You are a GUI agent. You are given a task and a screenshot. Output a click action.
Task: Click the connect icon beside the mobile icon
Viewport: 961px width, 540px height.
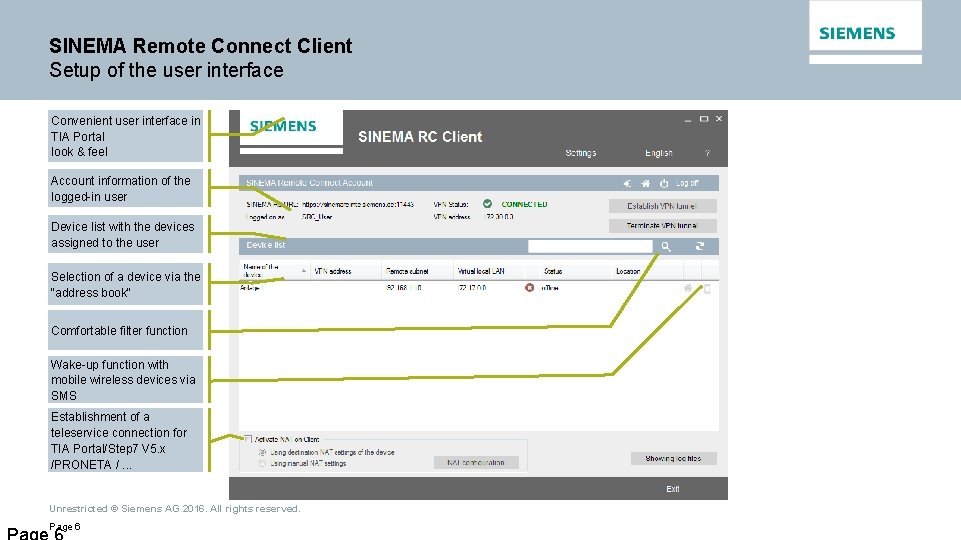[x=688, y=288]
